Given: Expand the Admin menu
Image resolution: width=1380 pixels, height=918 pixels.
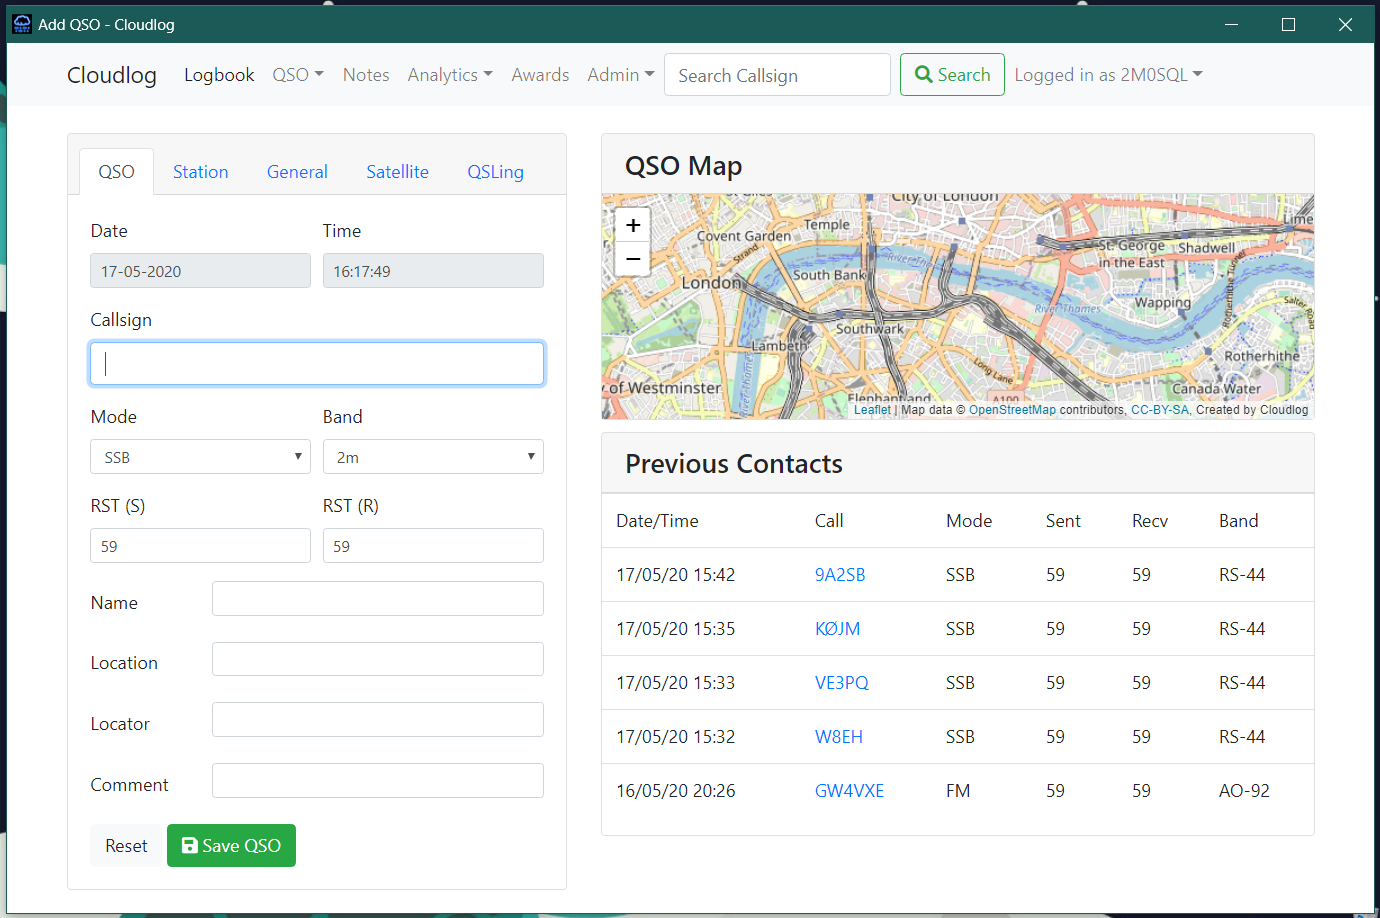Looking at the screenshot, I should tap(621, 75).
